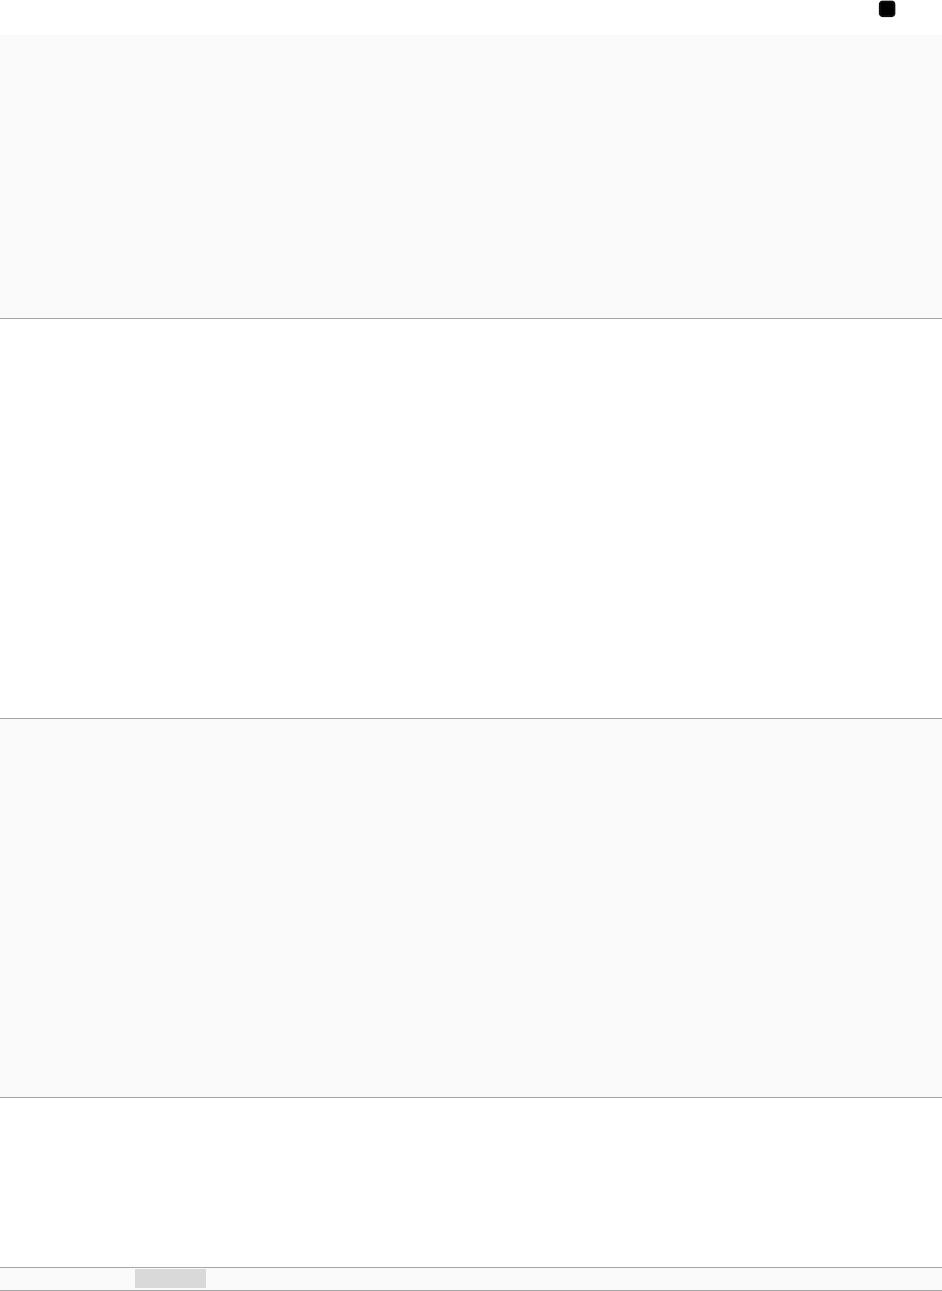Click bottom border line below scrollbar track
Screen dimensions: 942x1291
point(471,1289)
